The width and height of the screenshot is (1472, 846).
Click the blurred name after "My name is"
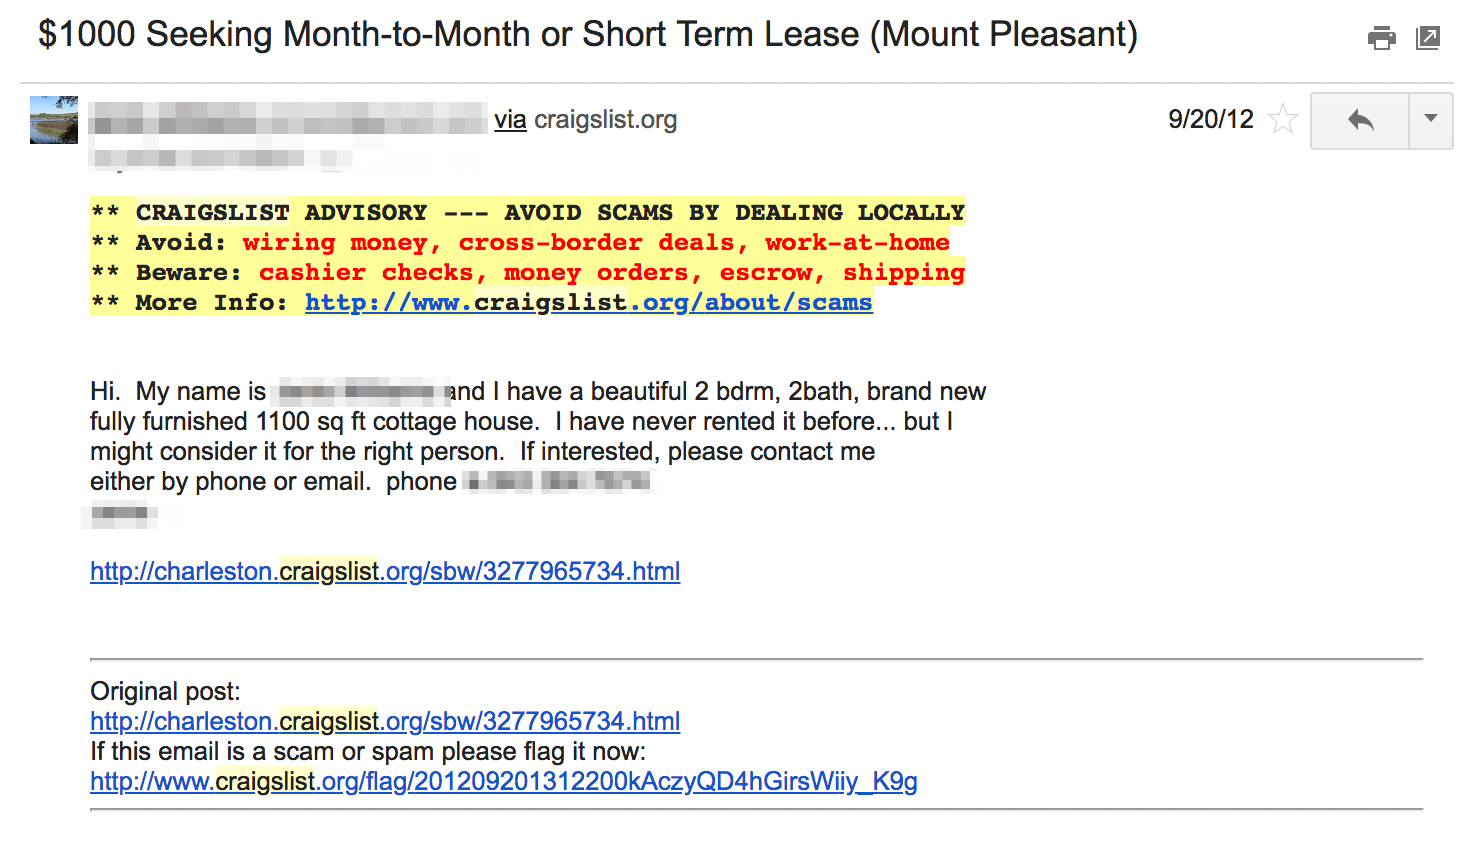pyautogui.click(x=362, y=391)
